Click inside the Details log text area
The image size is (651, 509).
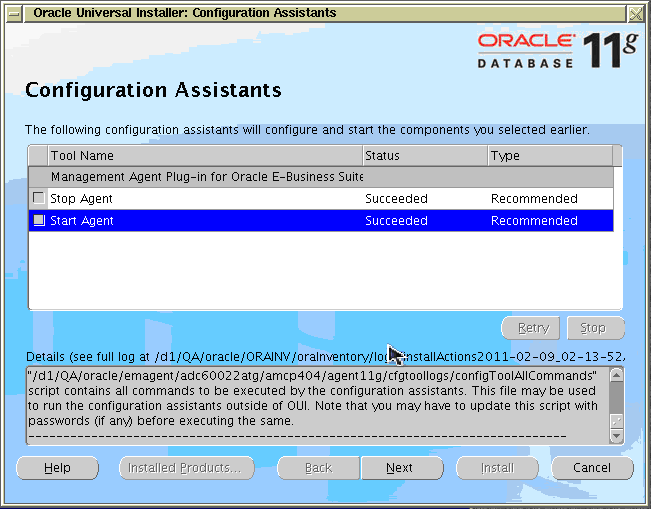point(318,406)
